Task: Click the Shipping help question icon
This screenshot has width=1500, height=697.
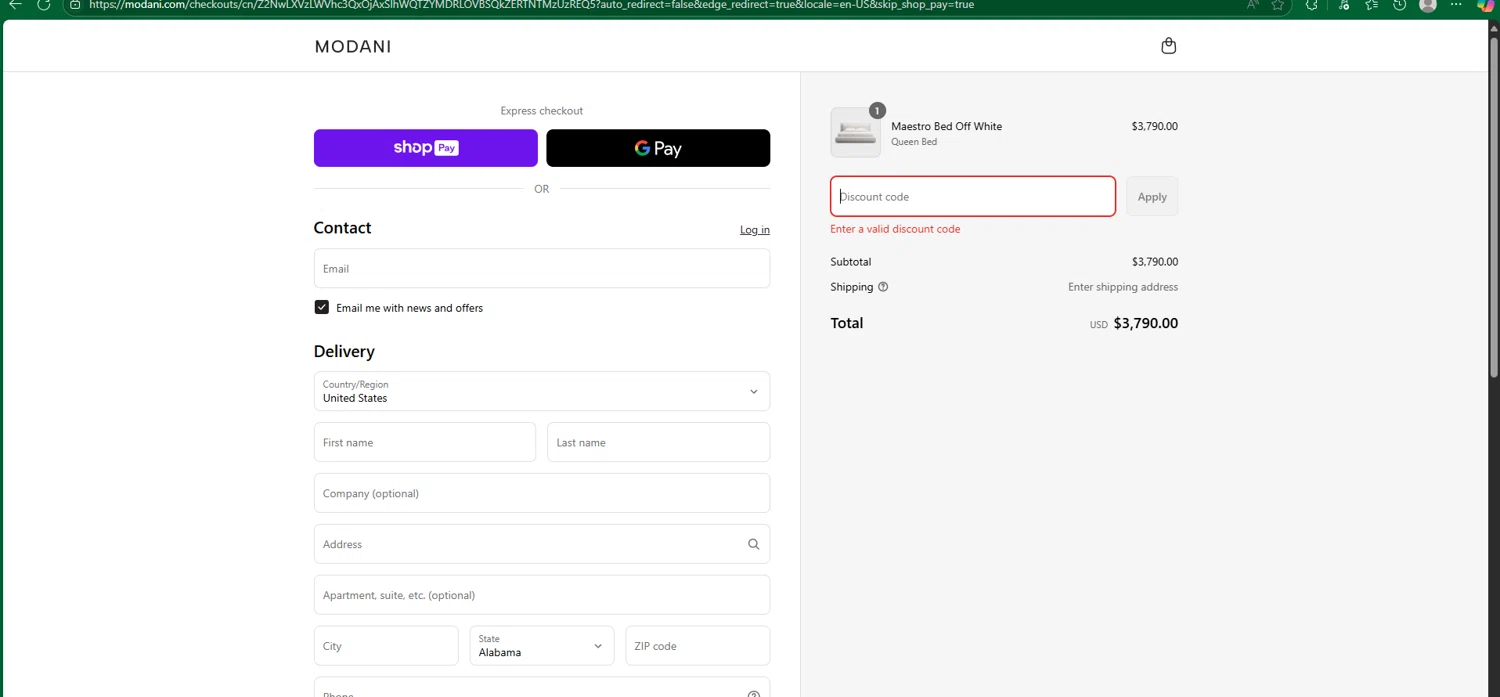Action: pos(883,287)
